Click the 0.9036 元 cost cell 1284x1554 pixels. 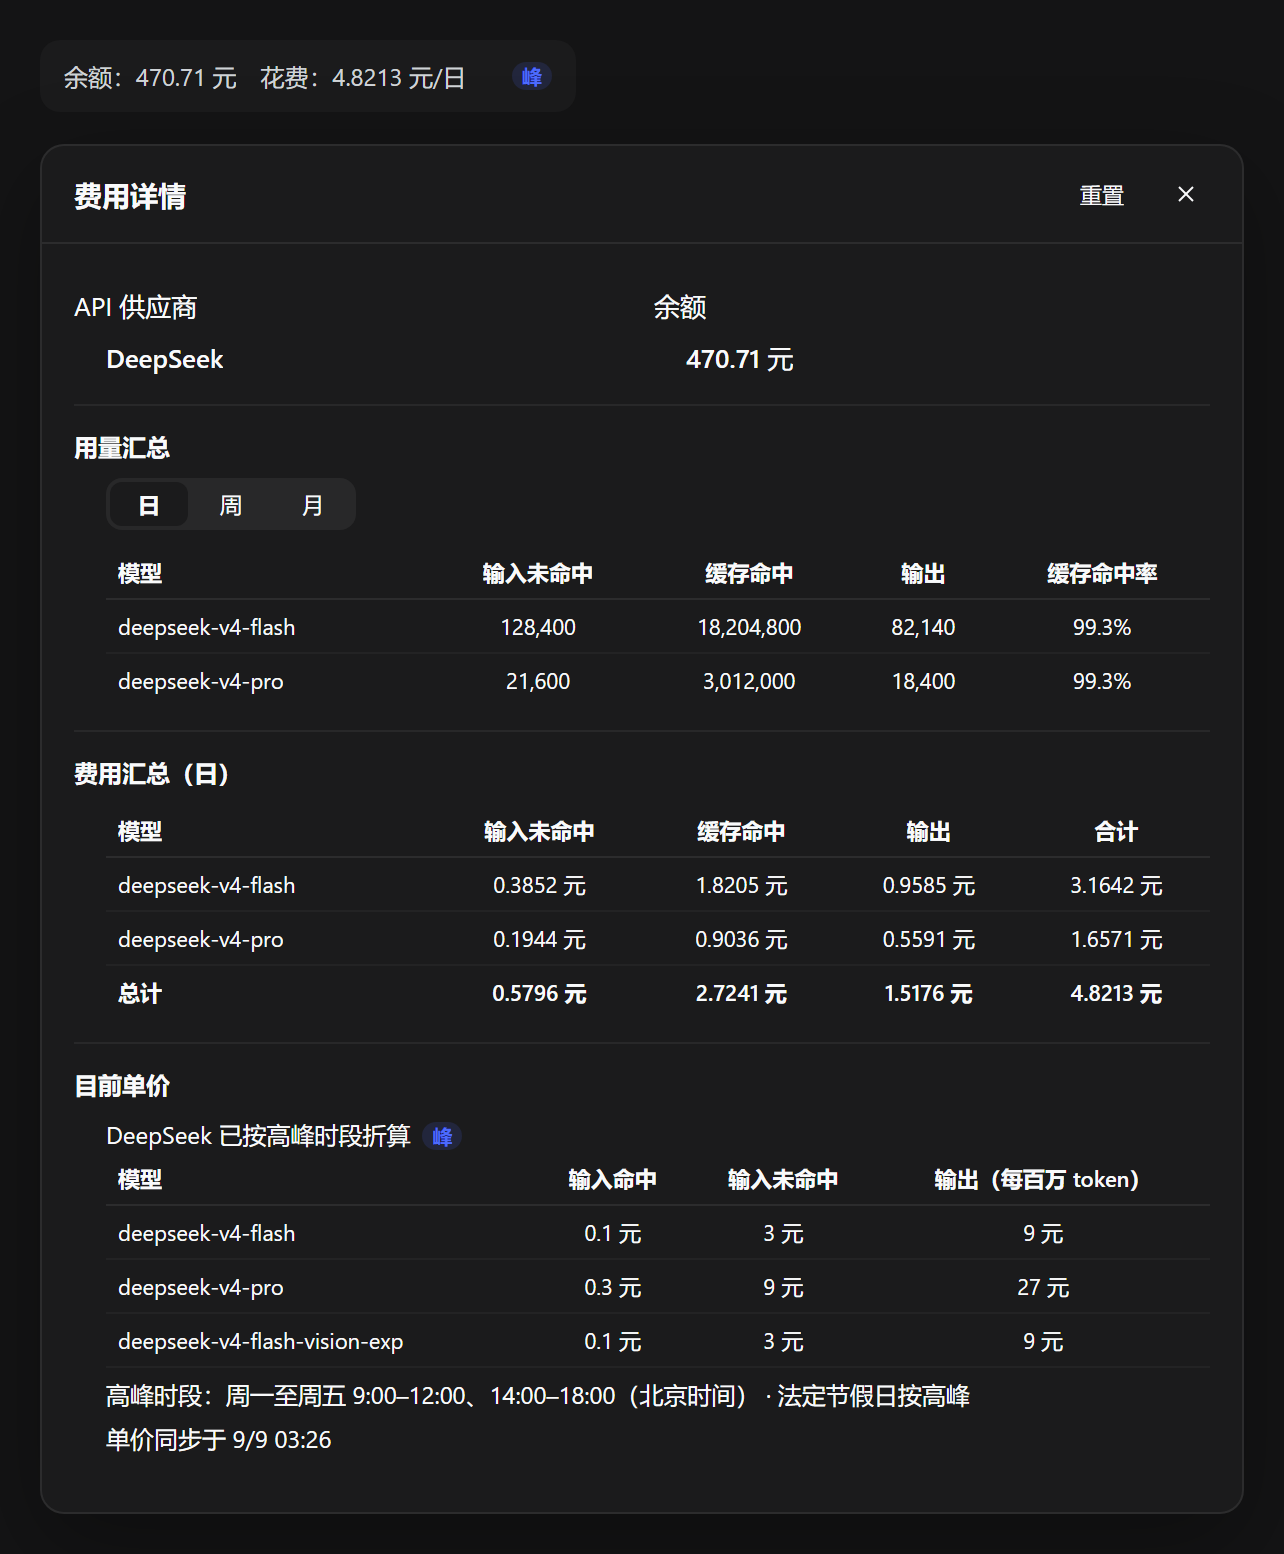coord(741,940)
